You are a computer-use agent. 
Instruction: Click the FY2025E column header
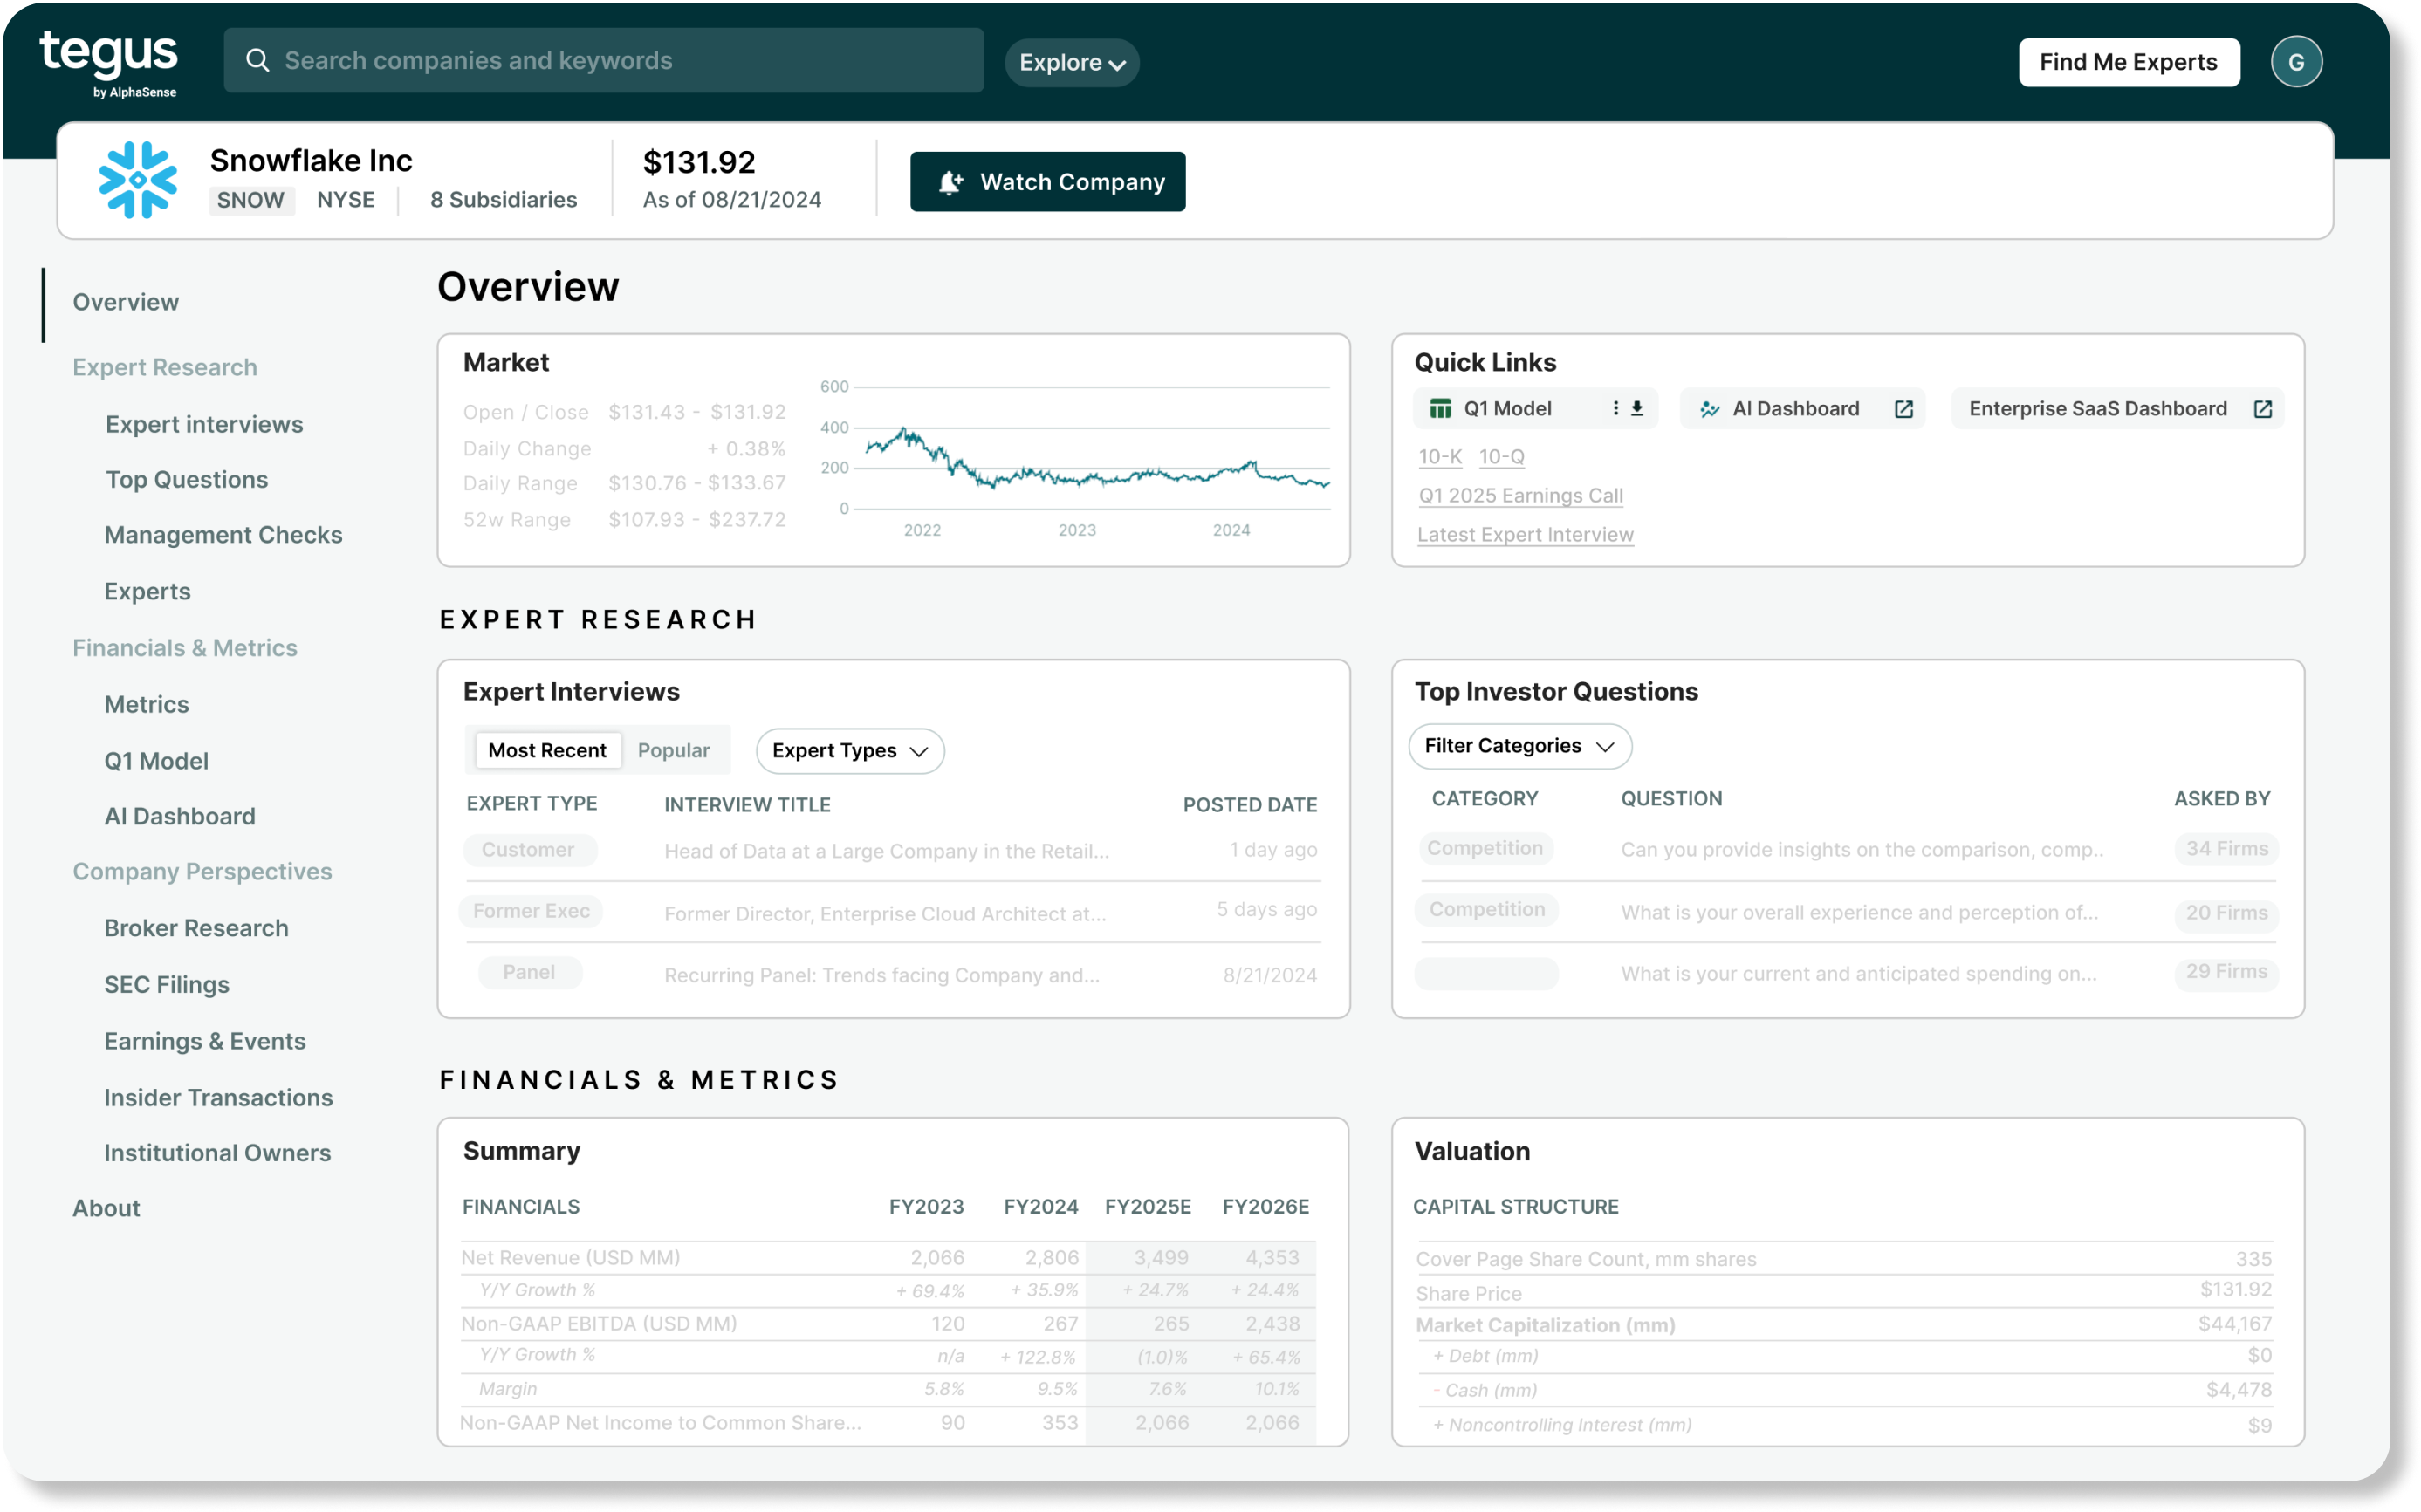pyautogui.click(x=1147, y=1206)
